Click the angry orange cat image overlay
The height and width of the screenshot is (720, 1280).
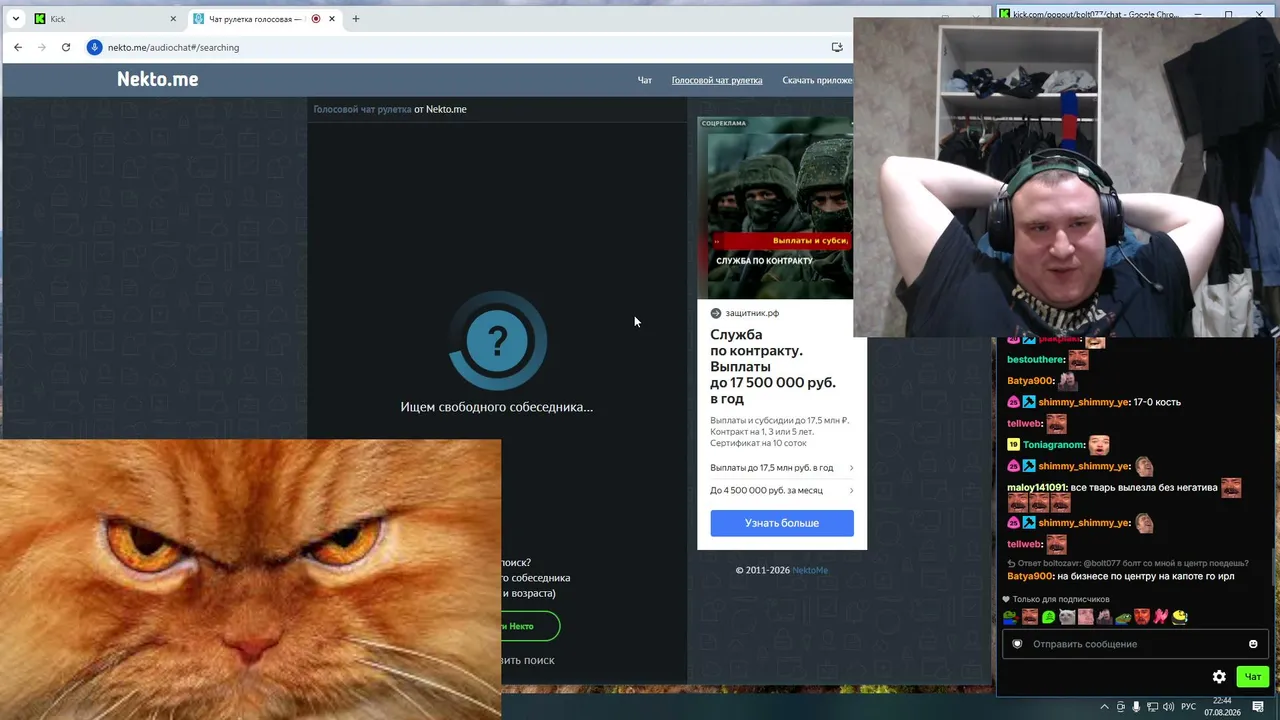250,580
